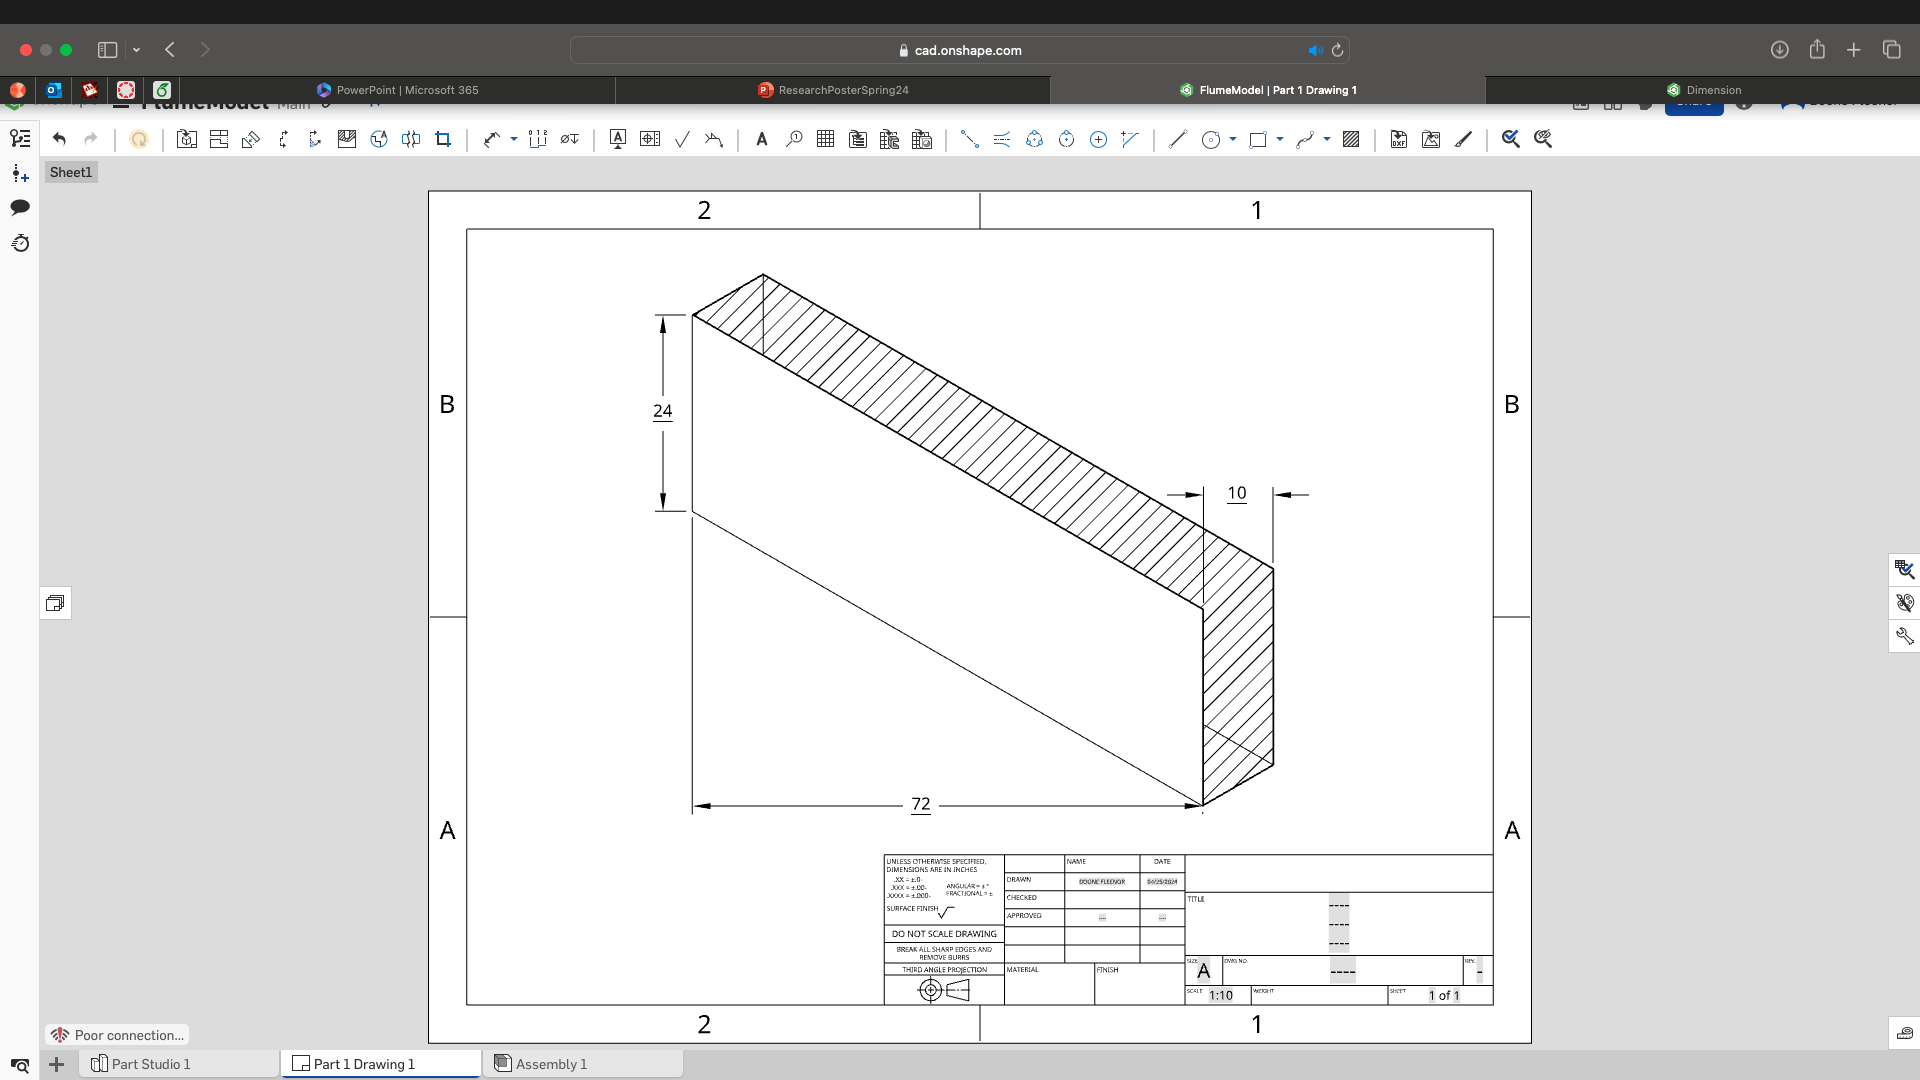
Task: Select the Insert table tool
Action: (x=825, y=139)
